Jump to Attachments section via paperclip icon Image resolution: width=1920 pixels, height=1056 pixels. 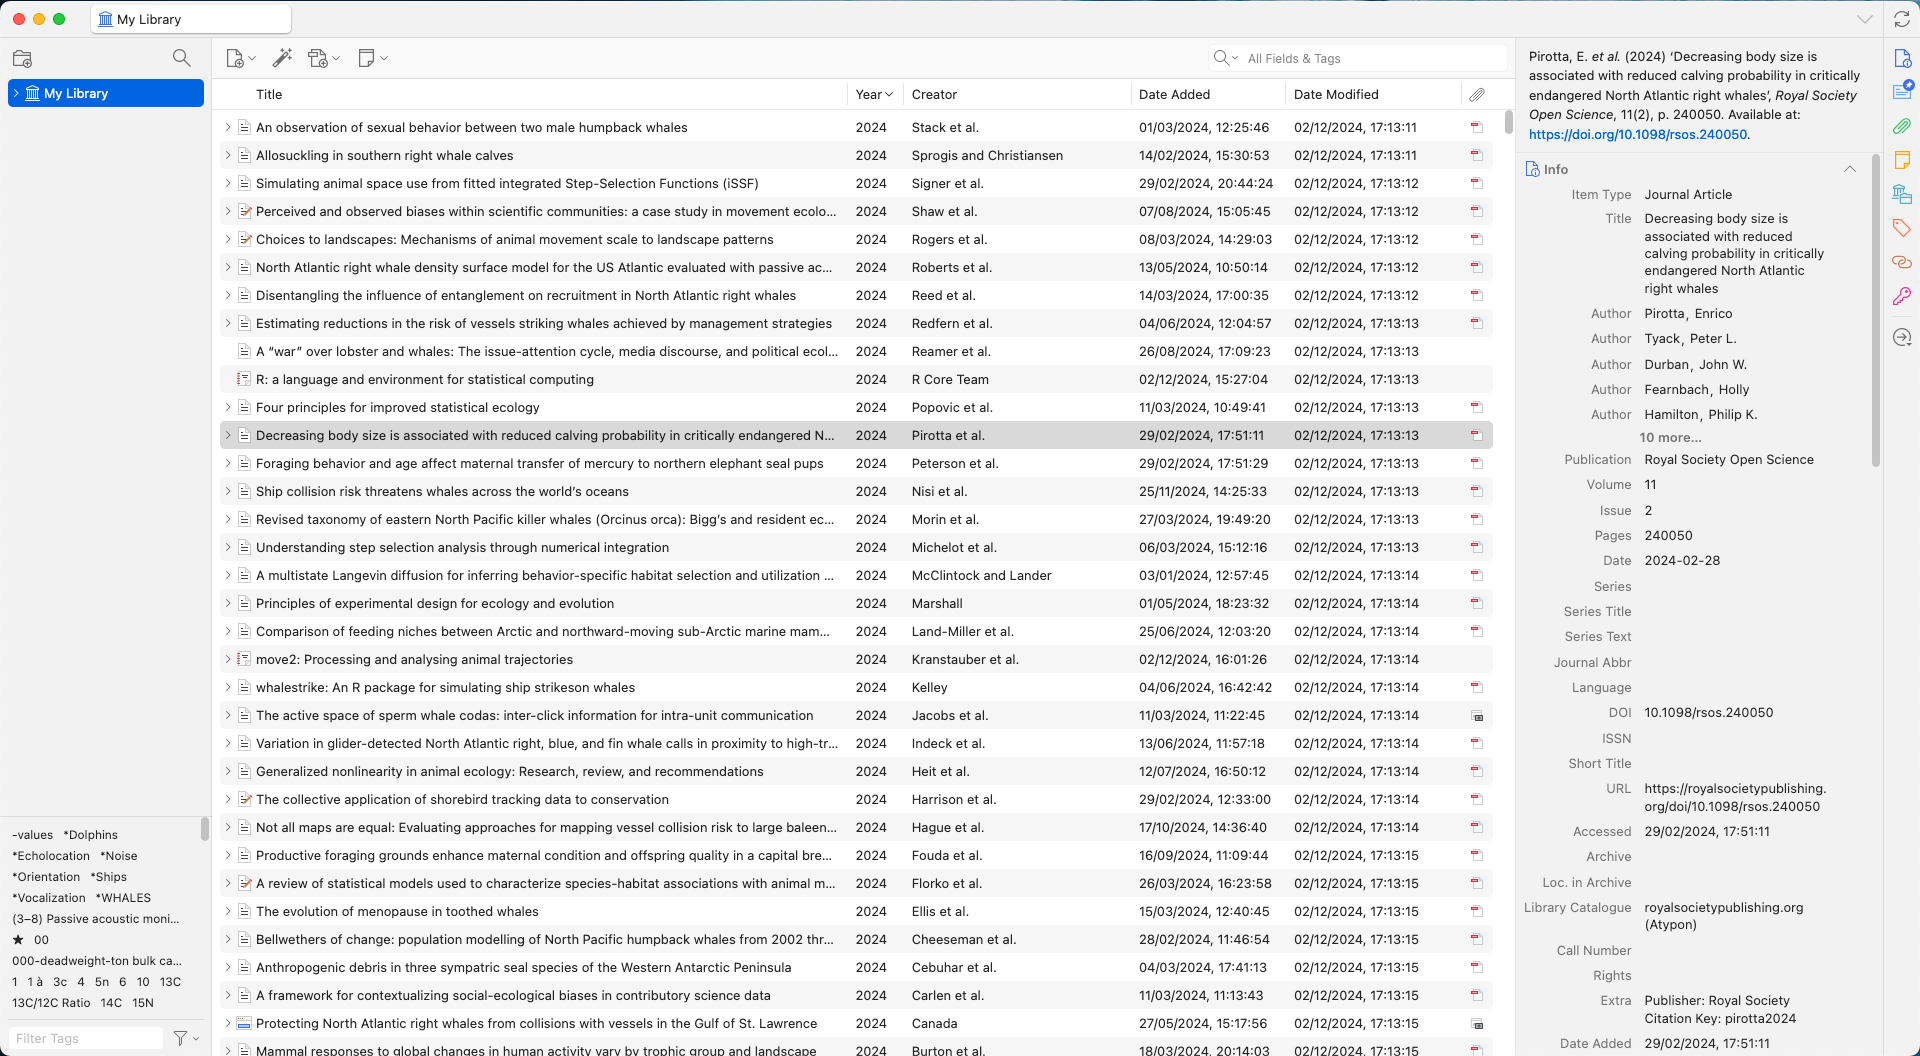click(1901, 126)
